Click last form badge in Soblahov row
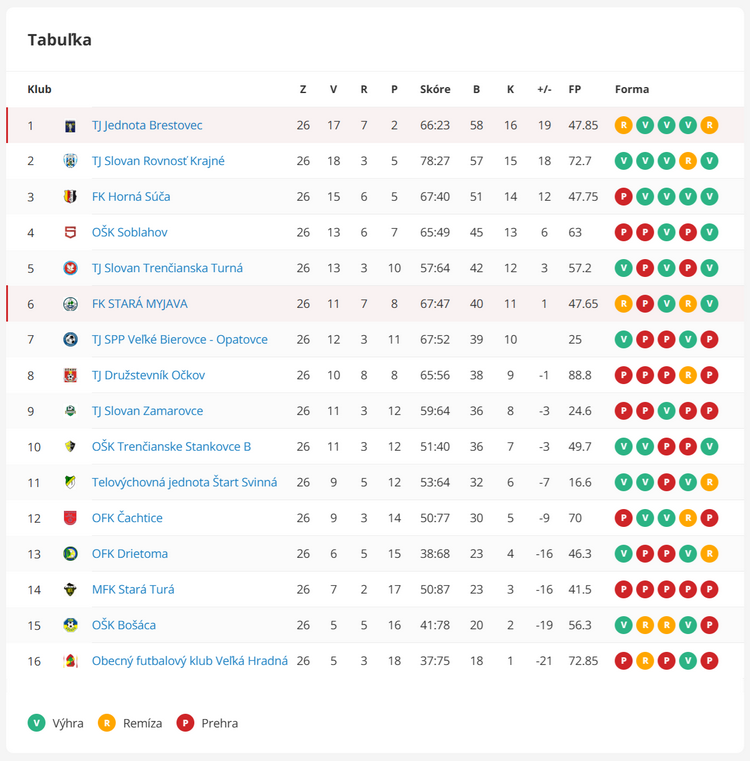The height and width of the screenshot is (761, 750). [709, 232]
